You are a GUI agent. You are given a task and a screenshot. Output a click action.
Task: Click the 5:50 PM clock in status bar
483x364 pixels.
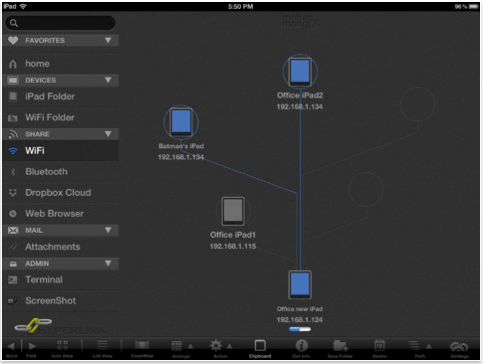(x=241, y=6)
